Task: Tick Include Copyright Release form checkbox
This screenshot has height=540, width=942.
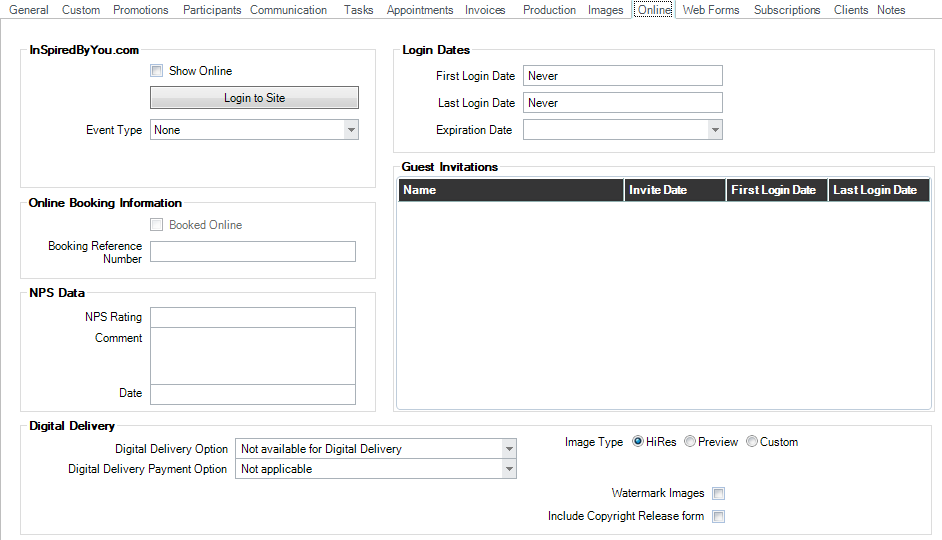Action: point(718,516)
